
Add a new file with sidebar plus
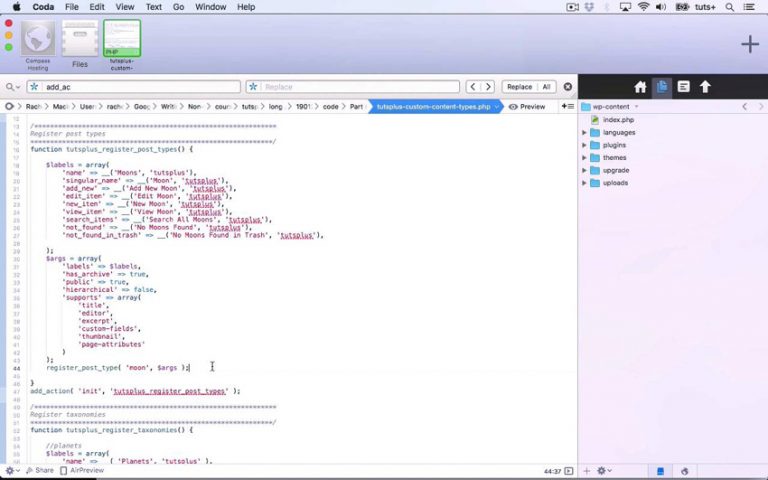tap(587, 471)
